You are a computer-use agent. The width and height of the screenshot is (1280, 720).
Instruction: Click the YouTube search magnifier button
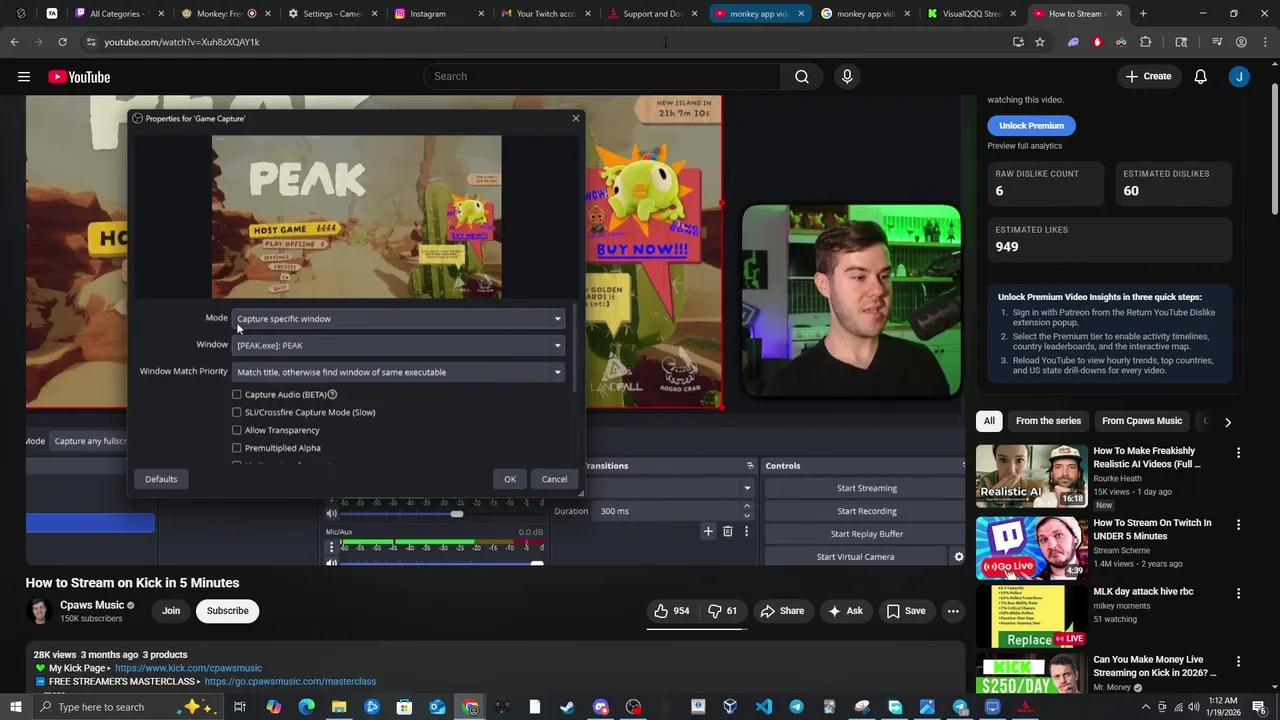(801, 76)
